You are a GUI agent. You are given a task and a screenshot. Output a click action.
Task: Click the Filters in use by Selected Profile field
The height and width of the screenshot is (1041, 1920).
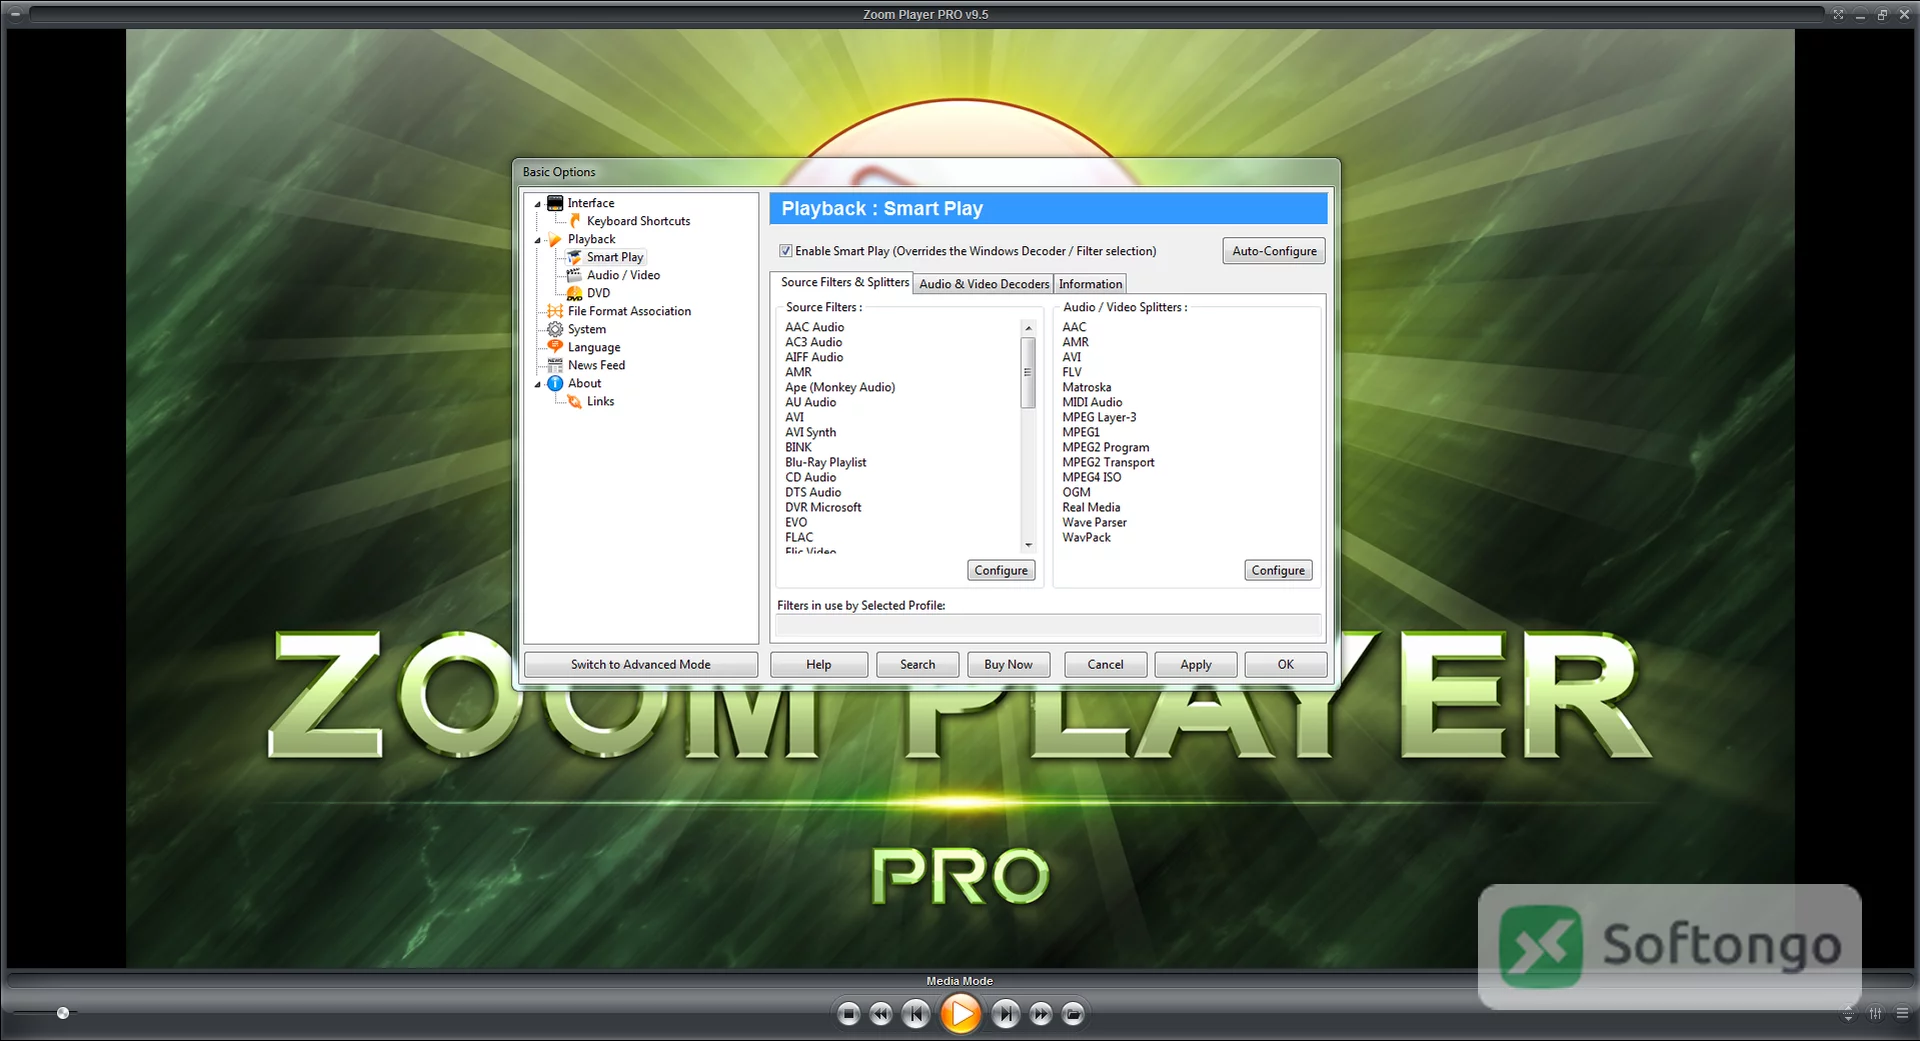tap(1048, 625)
